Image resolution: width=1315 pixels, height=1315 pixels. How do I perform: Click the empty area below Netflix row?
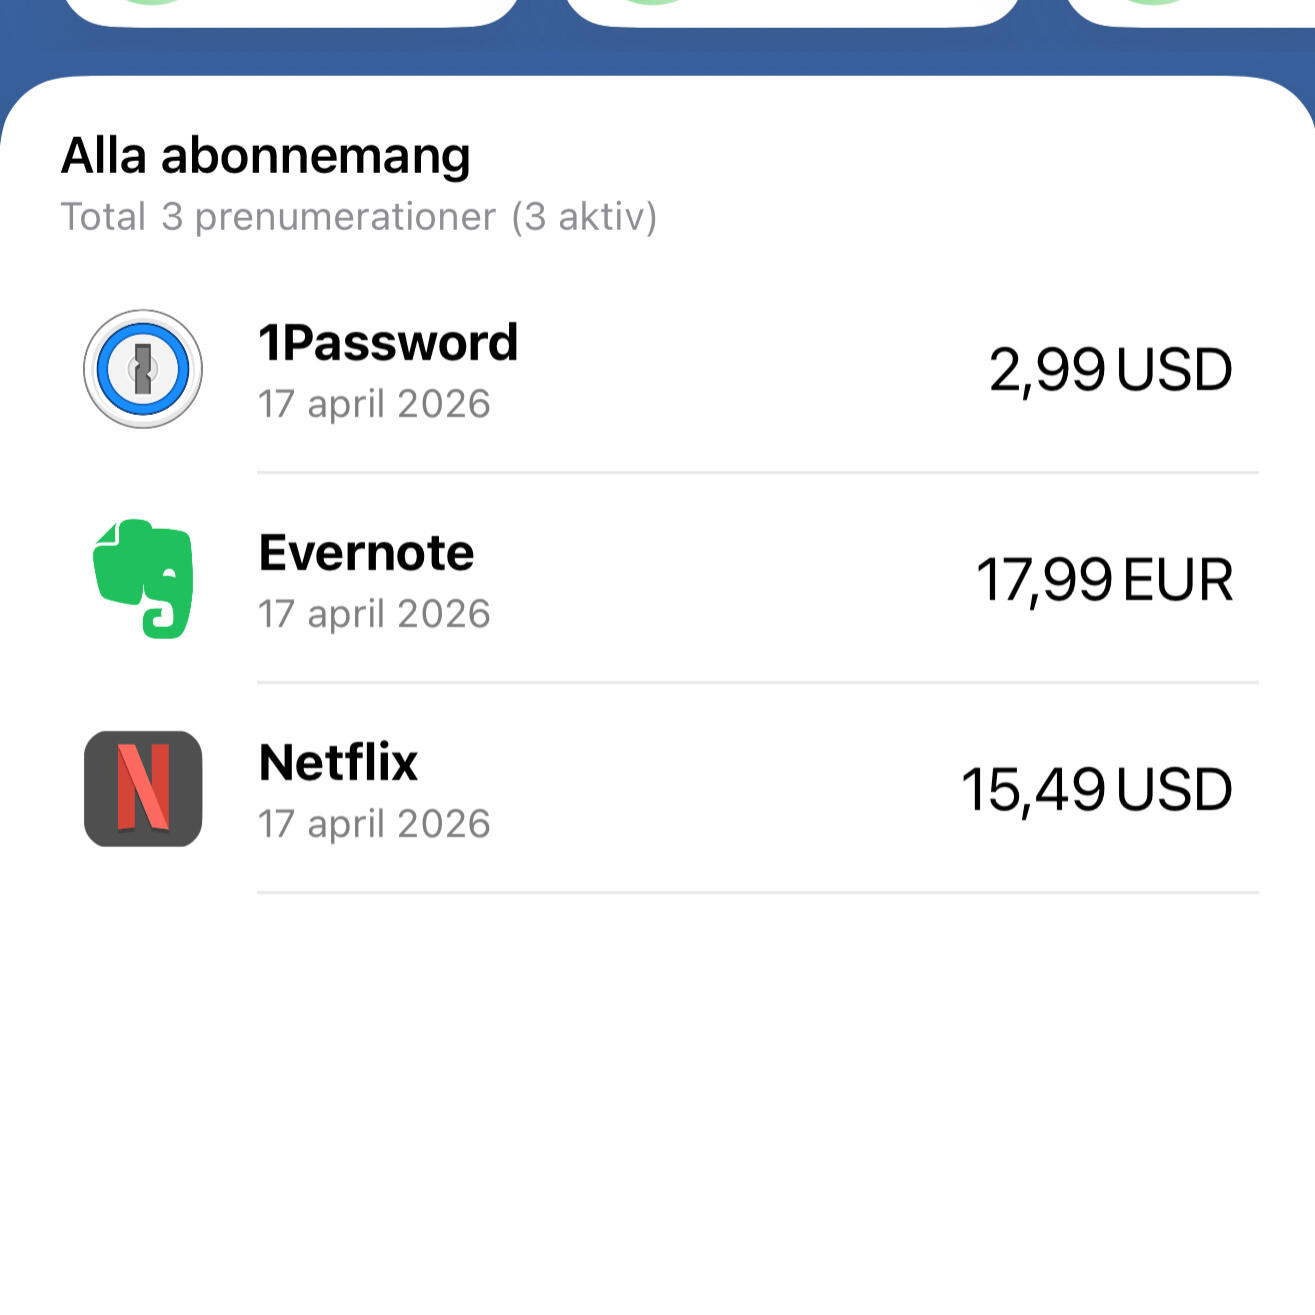[x=657, y=1100]
